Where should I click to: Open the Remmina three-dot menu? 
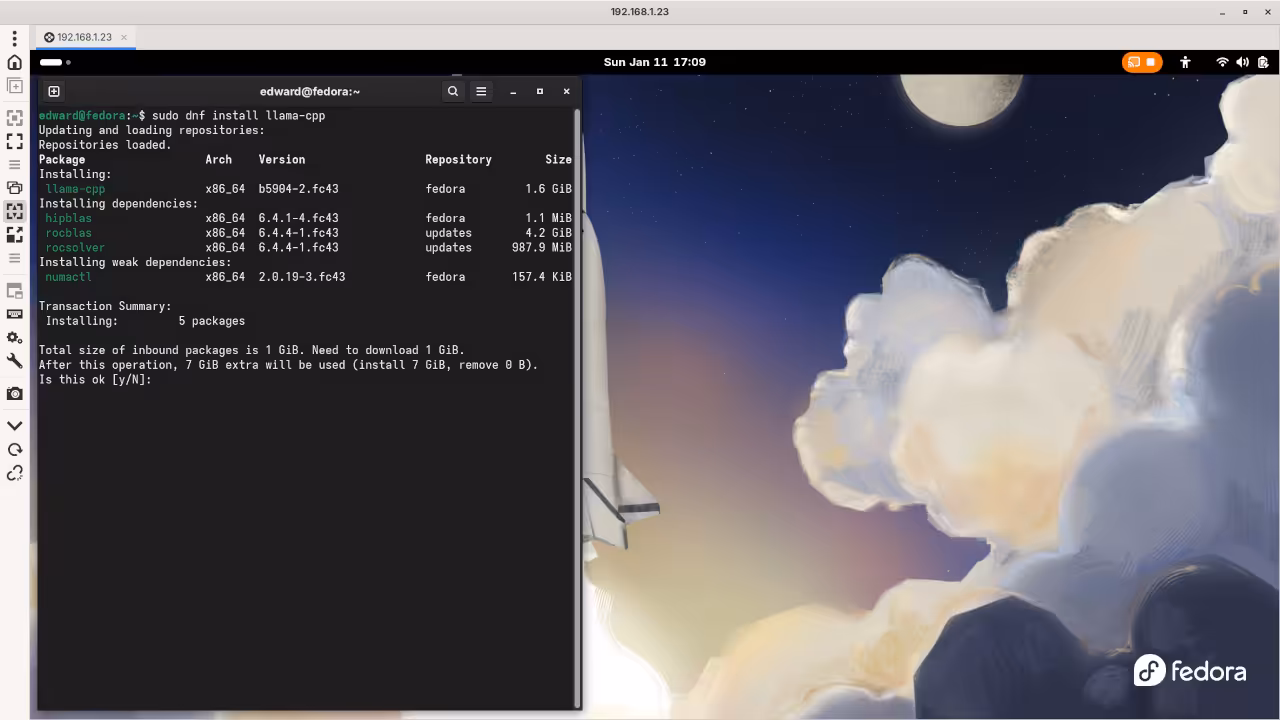[14, 37]
